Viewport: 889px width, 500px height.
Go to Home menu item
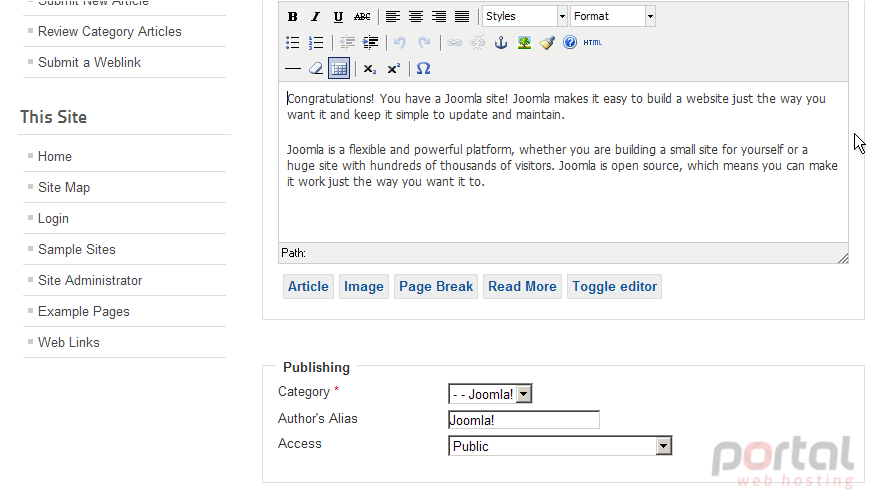(x=55, y=156)
